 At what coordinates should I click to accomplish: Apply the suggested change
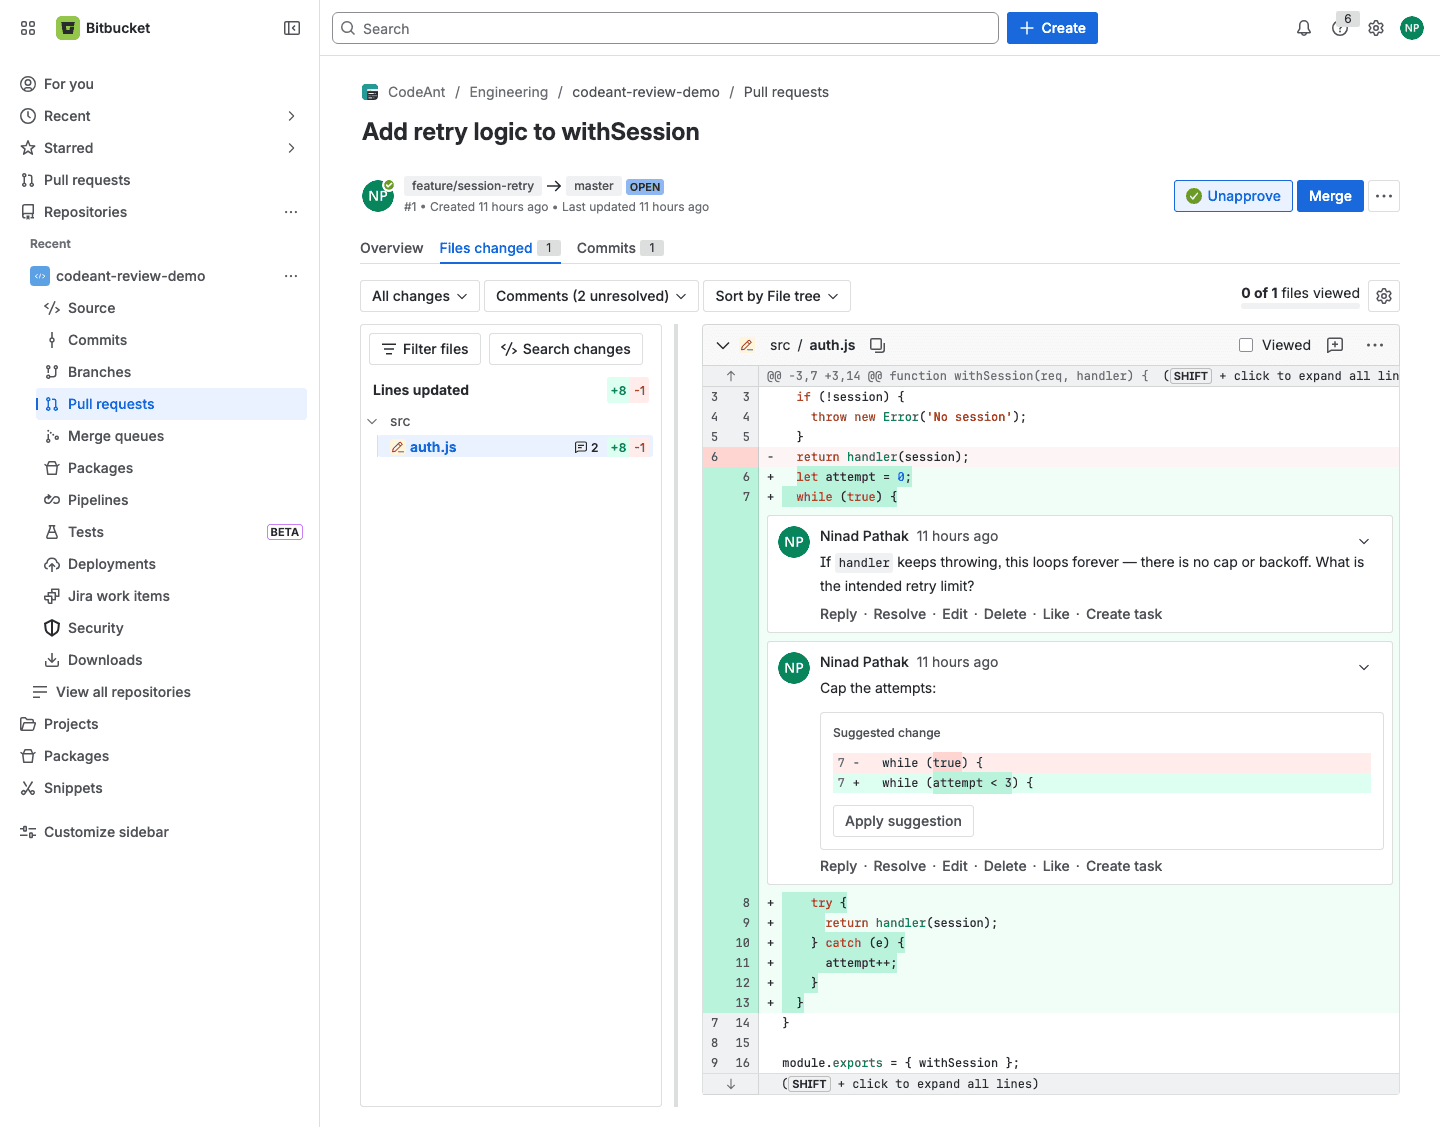point(903,821)
